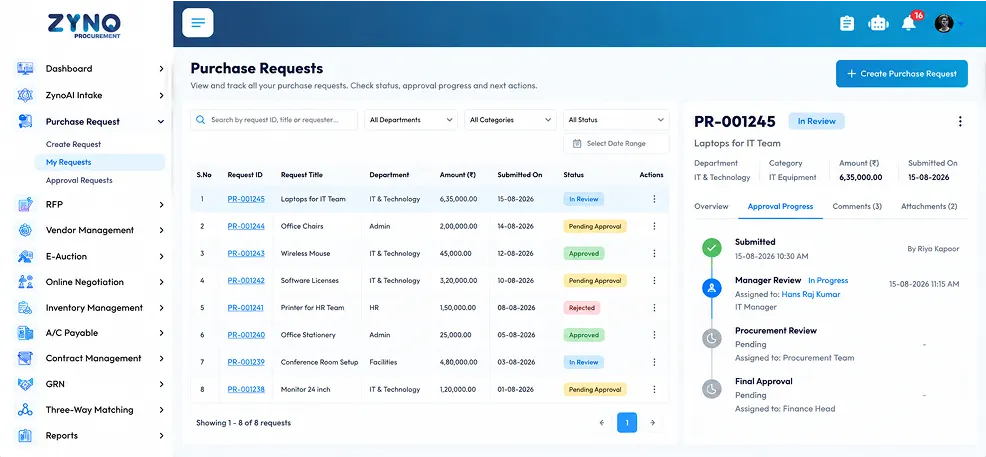The width and height of the screenshot is (986, 457).
Task: Click the Purchase Request sidebar icon
Action: 25,122
